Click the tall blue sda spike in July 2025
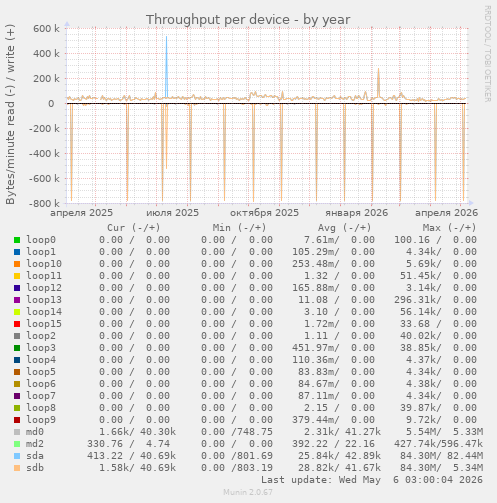The image size is (497, 503). pyautogui.click(x=166, y=67)
